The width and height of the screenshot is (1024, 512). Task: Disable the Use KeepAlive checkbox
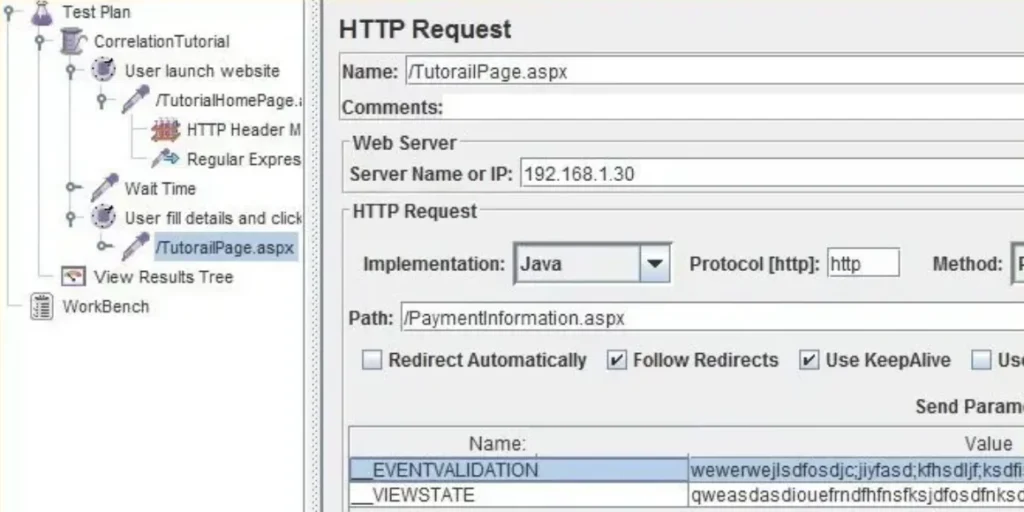[x=809, y=360]
